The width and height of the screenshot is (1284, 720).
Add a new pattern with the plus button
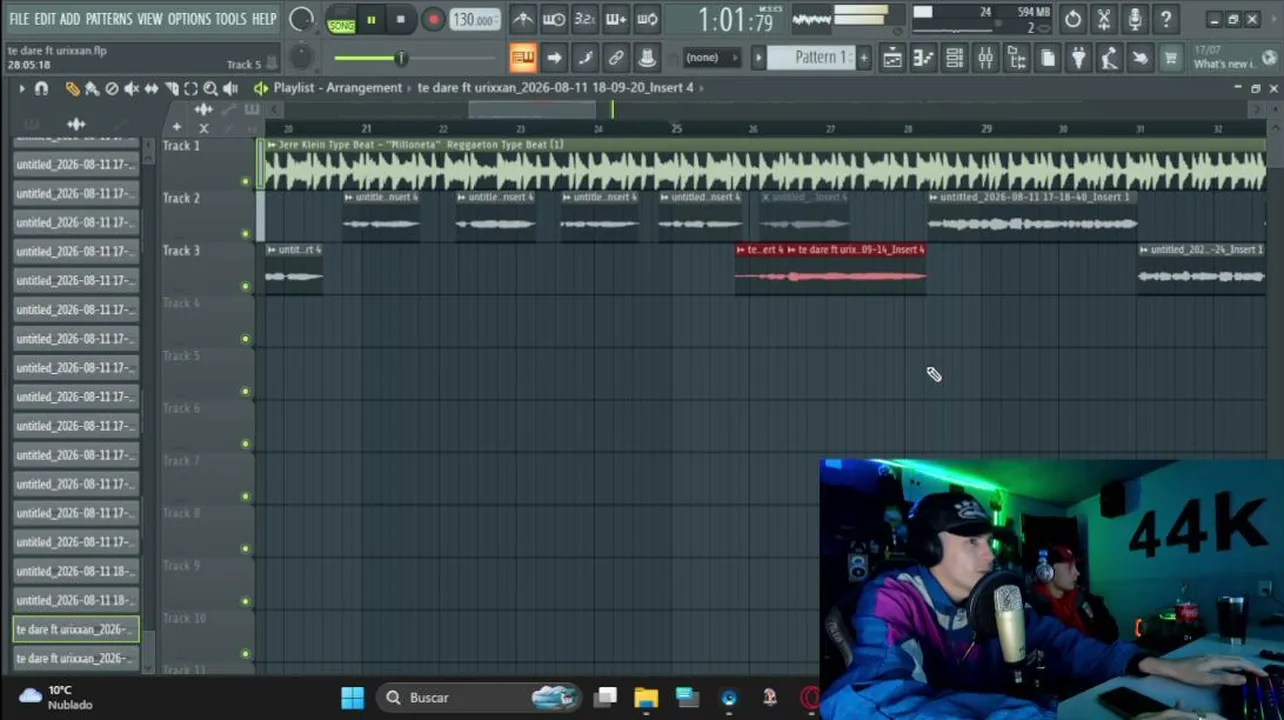(864, 58)
